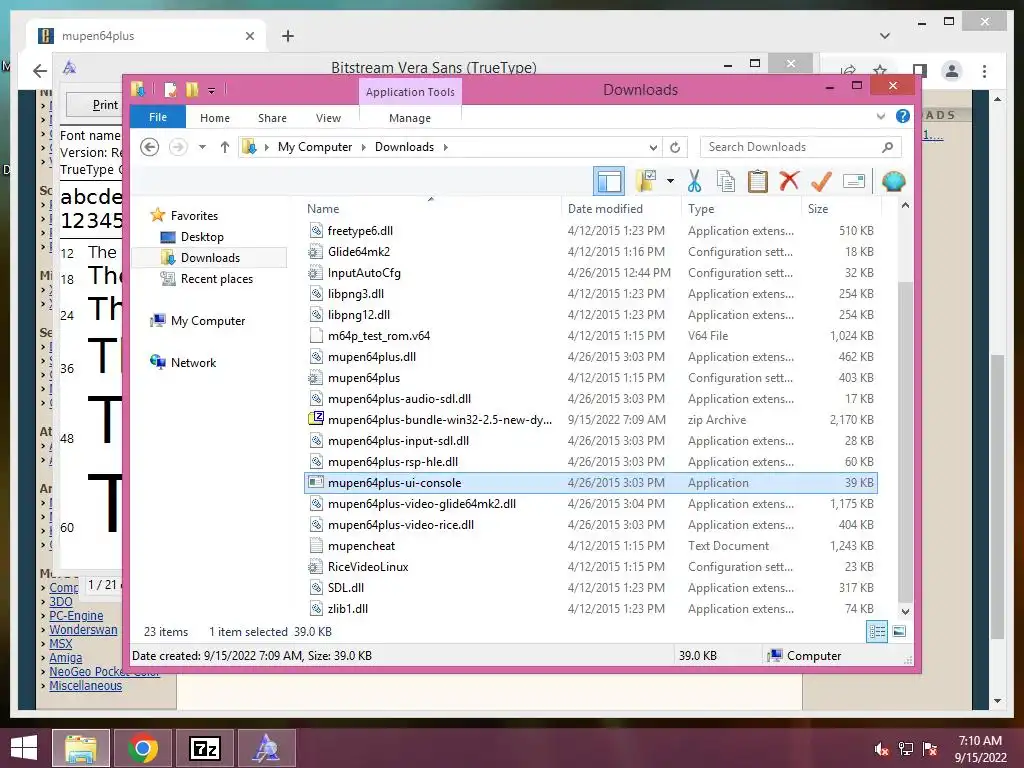Sort by the Size column header
Viewport: 1024px width, 768px height.
(x=842, y=208)
